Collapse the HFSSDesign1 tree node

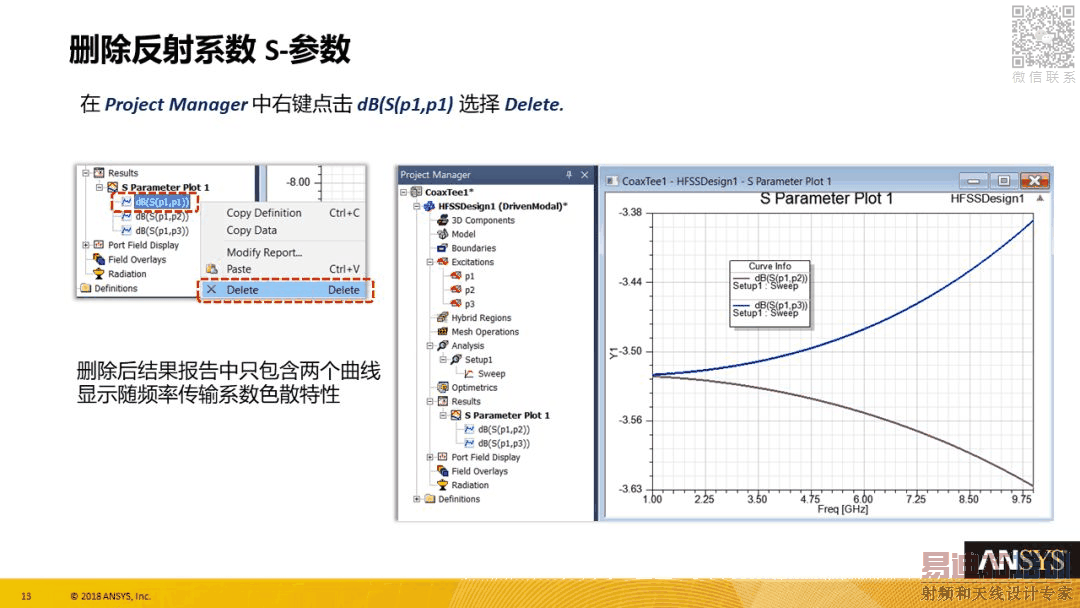pos(417,206)
